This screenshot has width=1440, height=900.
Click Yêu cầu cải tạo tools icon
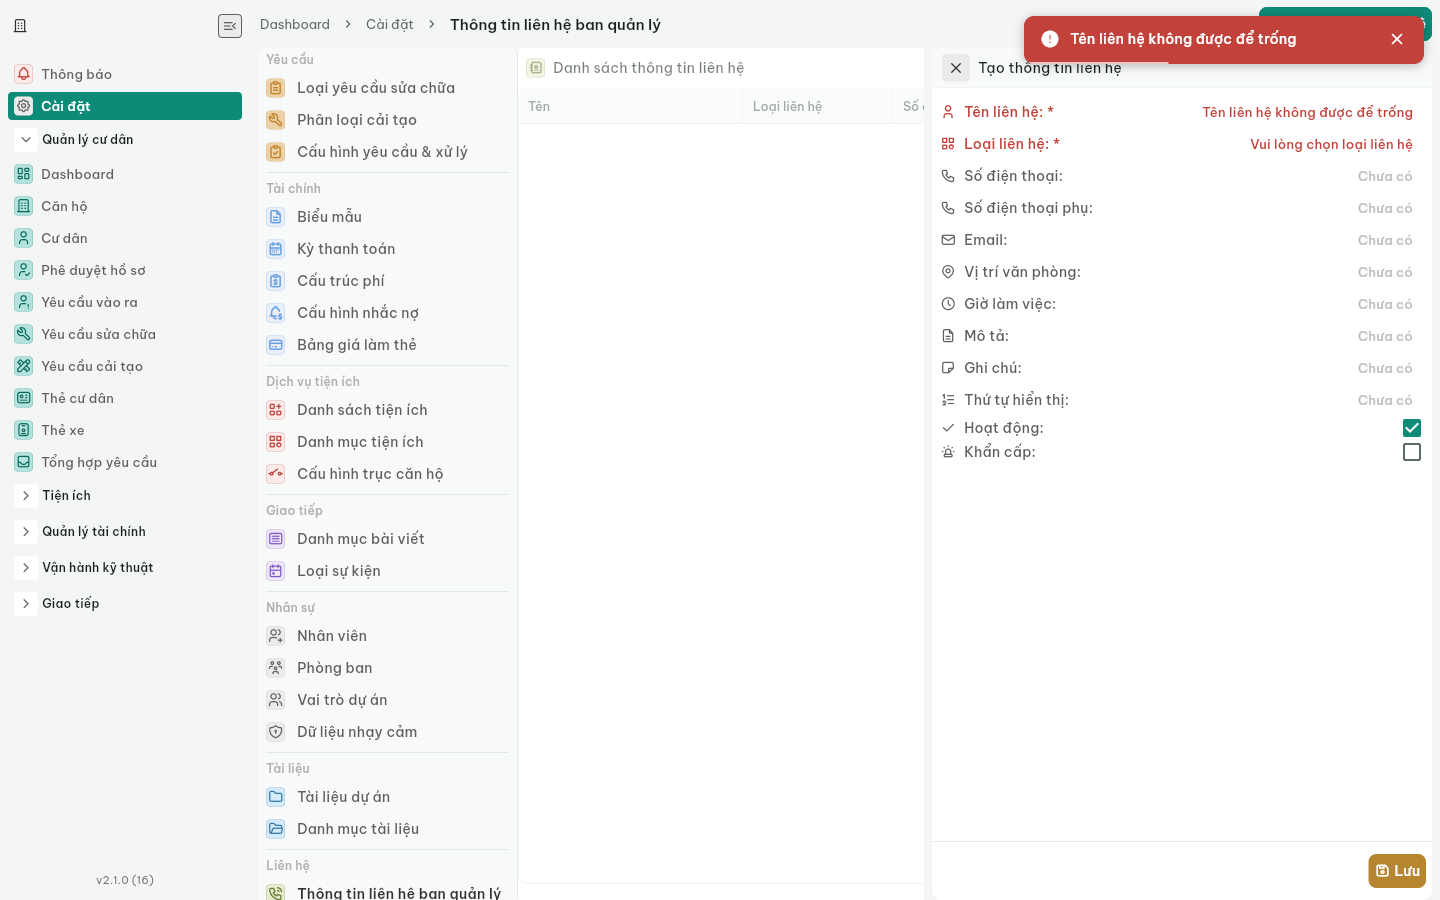24,366
